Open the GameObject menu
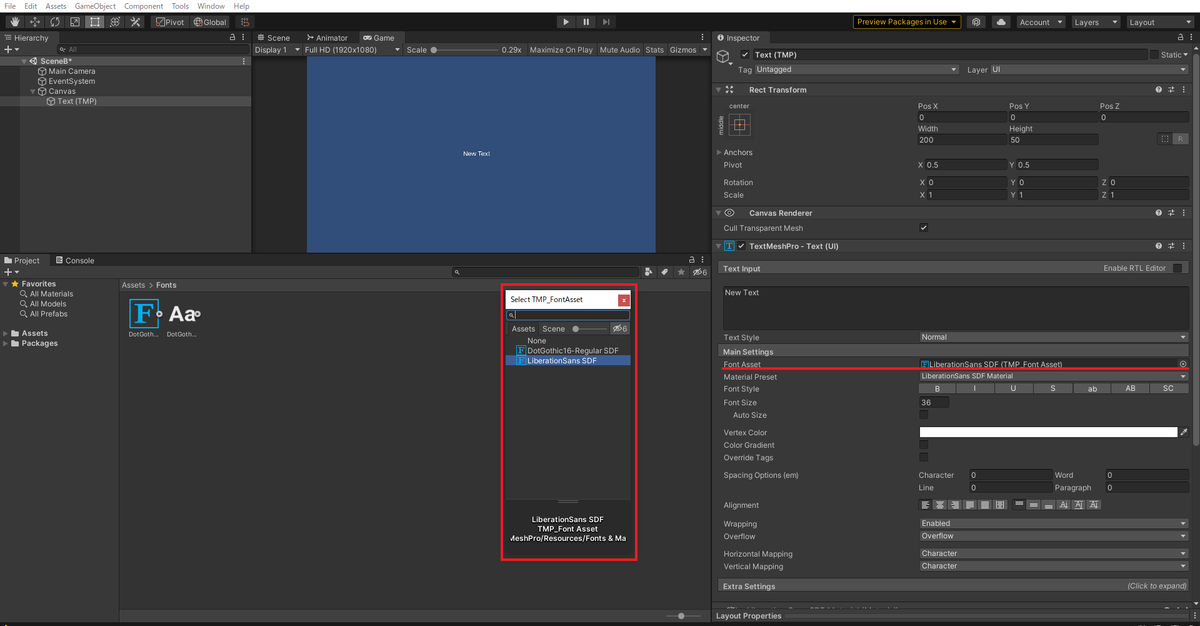Screen dimensions: 1200x626 click(96, 6)
